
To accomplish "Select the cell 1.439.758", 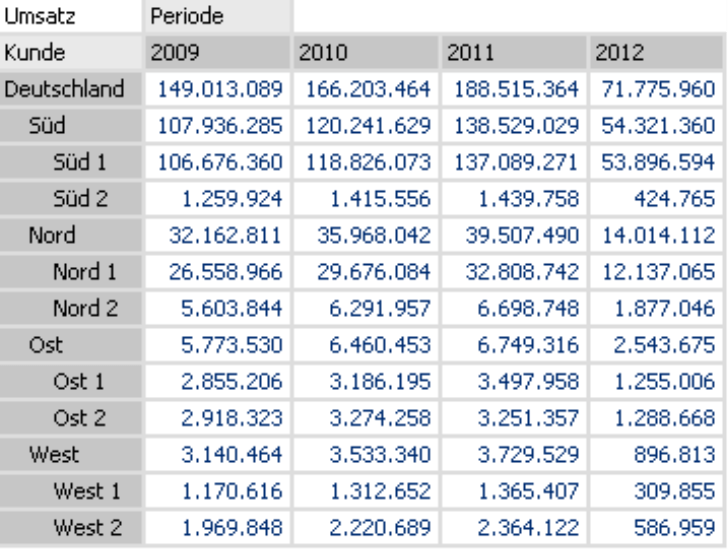I will [514, 199].
